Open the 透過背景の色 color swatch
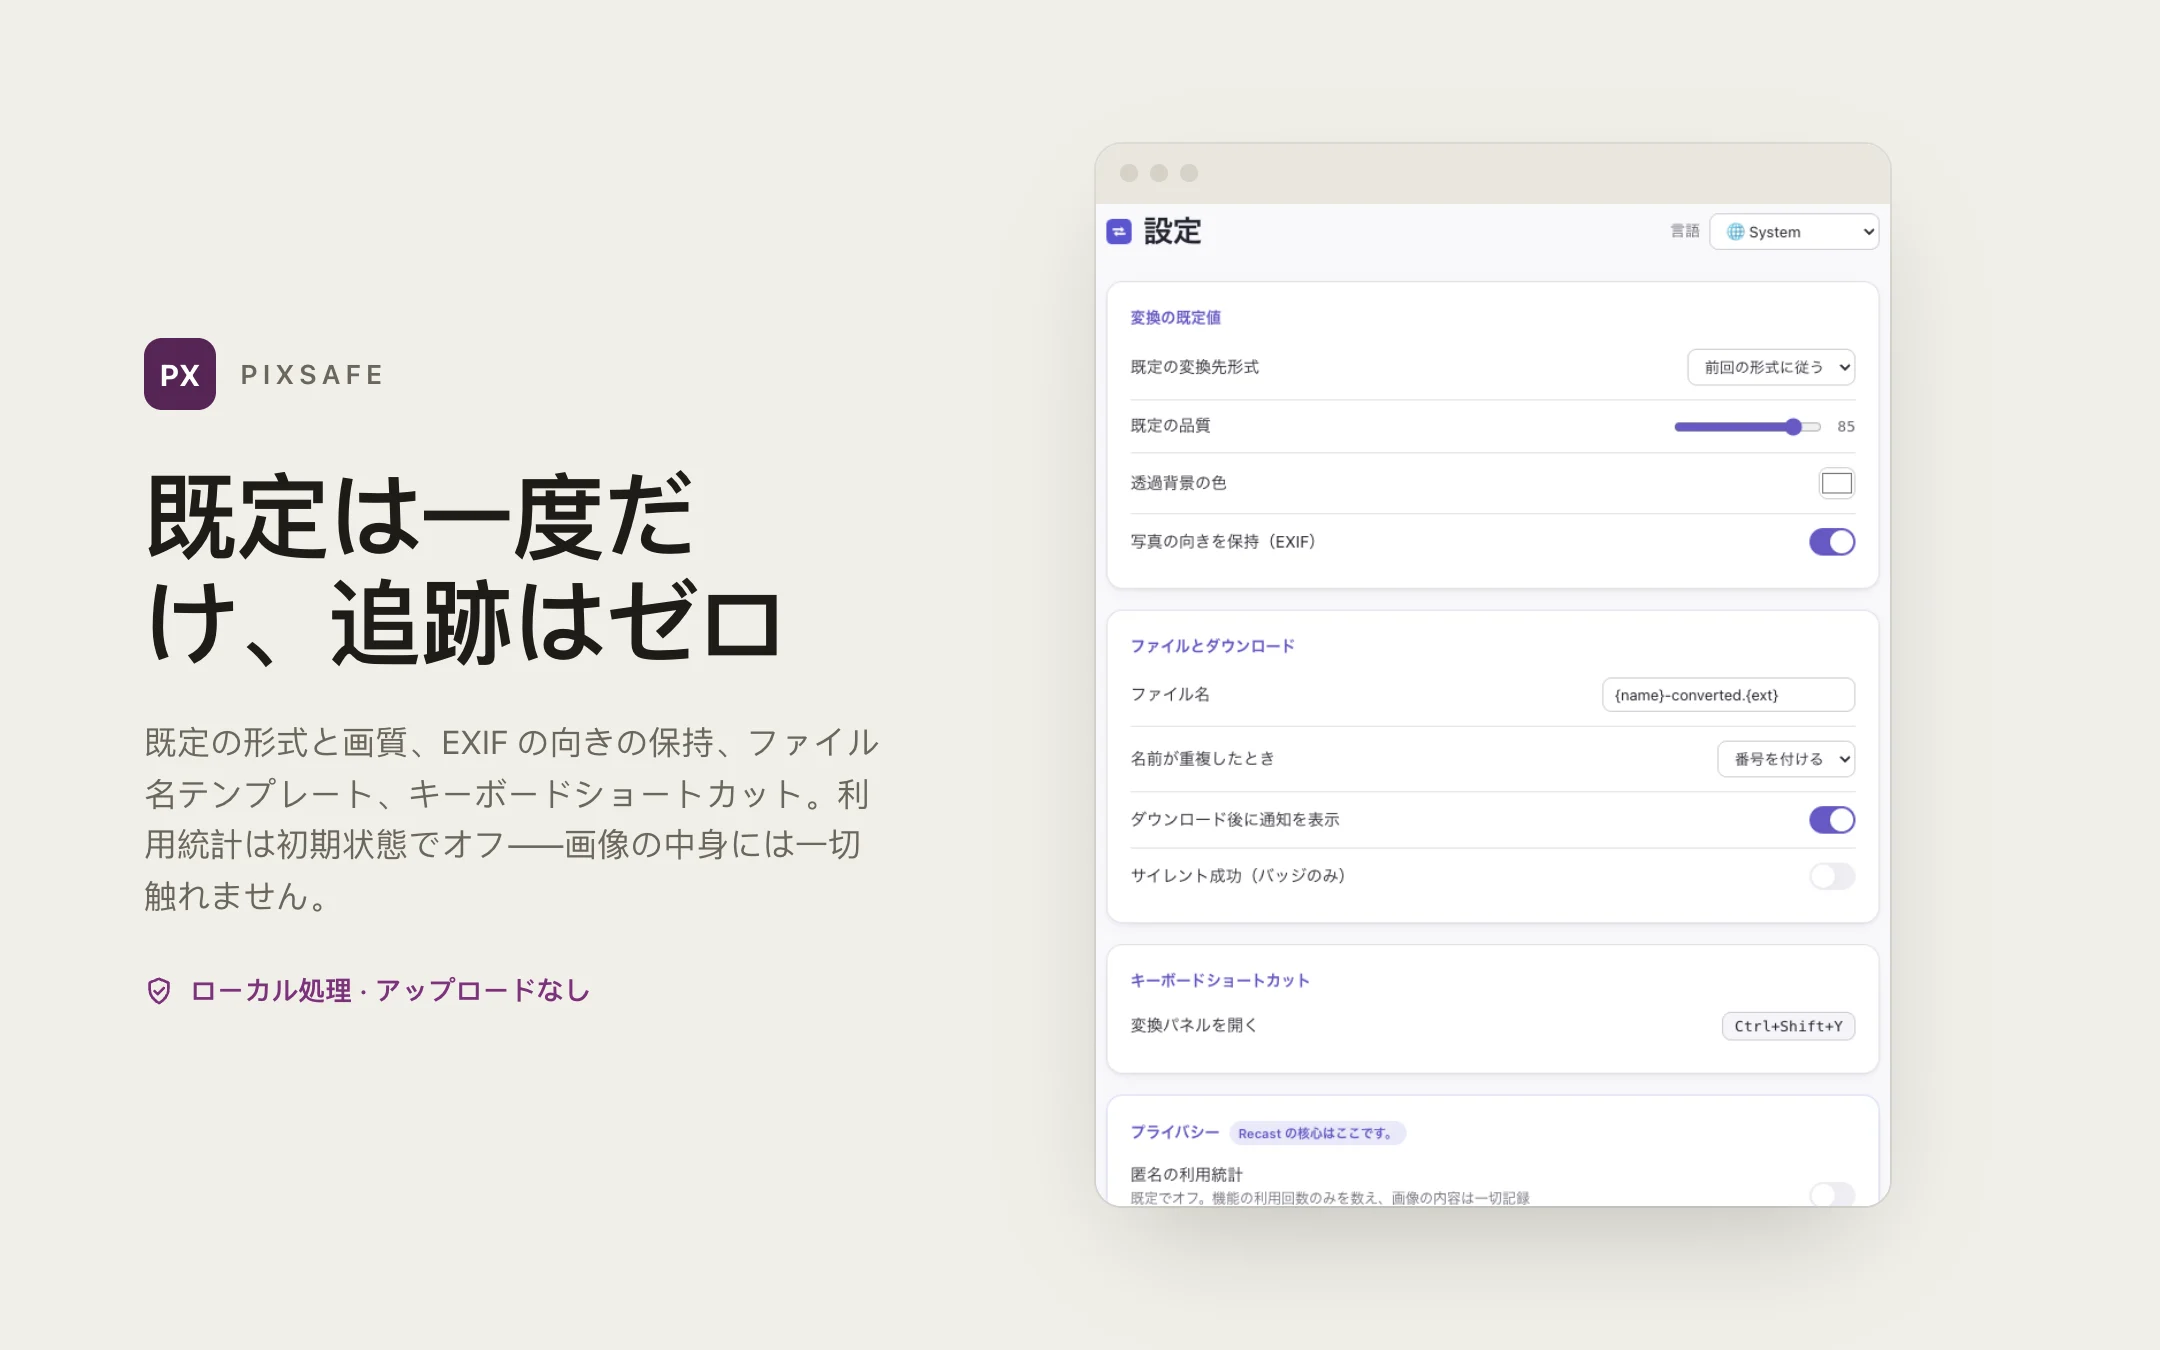The width and height of the screenshot is (2160, 1350). [x=1836, y=484]
